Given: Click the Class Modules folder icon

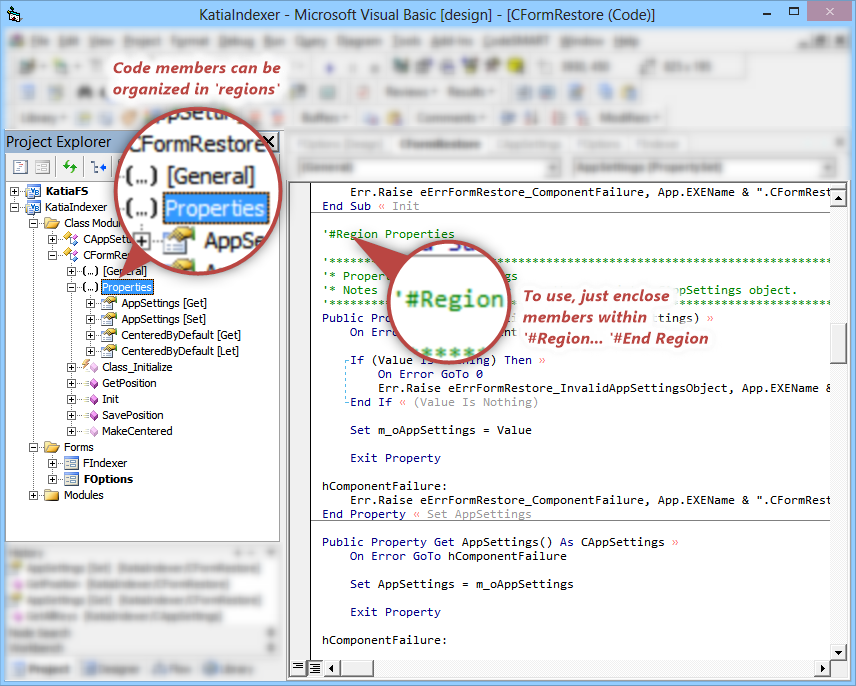Looking at the screenshot, I should click(x=52, y=223).
